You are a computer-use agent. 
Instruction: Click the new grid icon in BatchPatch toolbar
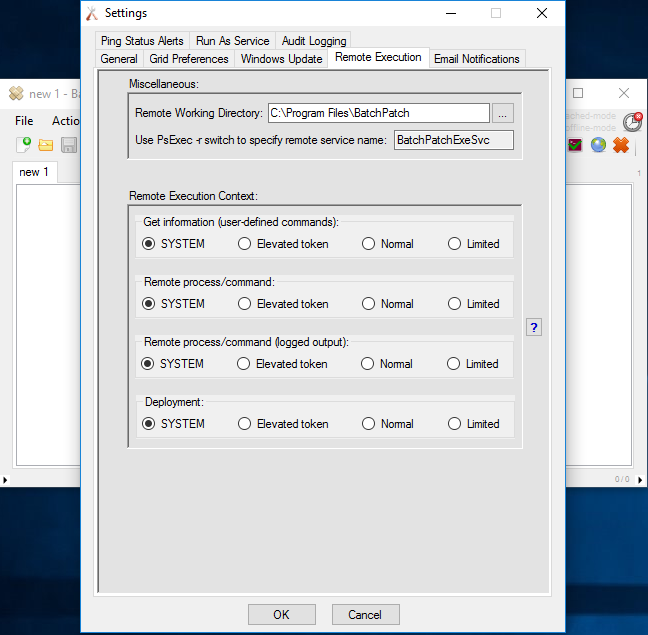pyautogui.click(x=24, y=145)
